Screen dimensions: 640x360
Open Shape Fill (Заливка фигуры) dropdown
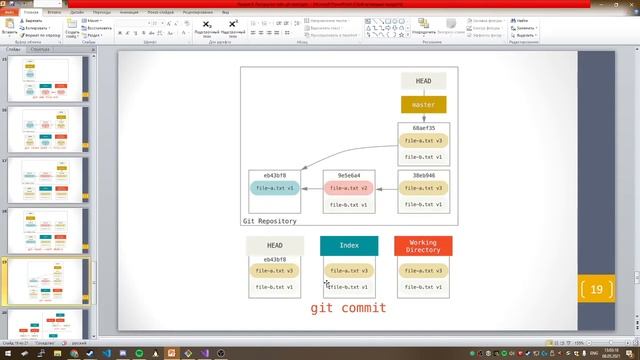[x=486, y=21]
